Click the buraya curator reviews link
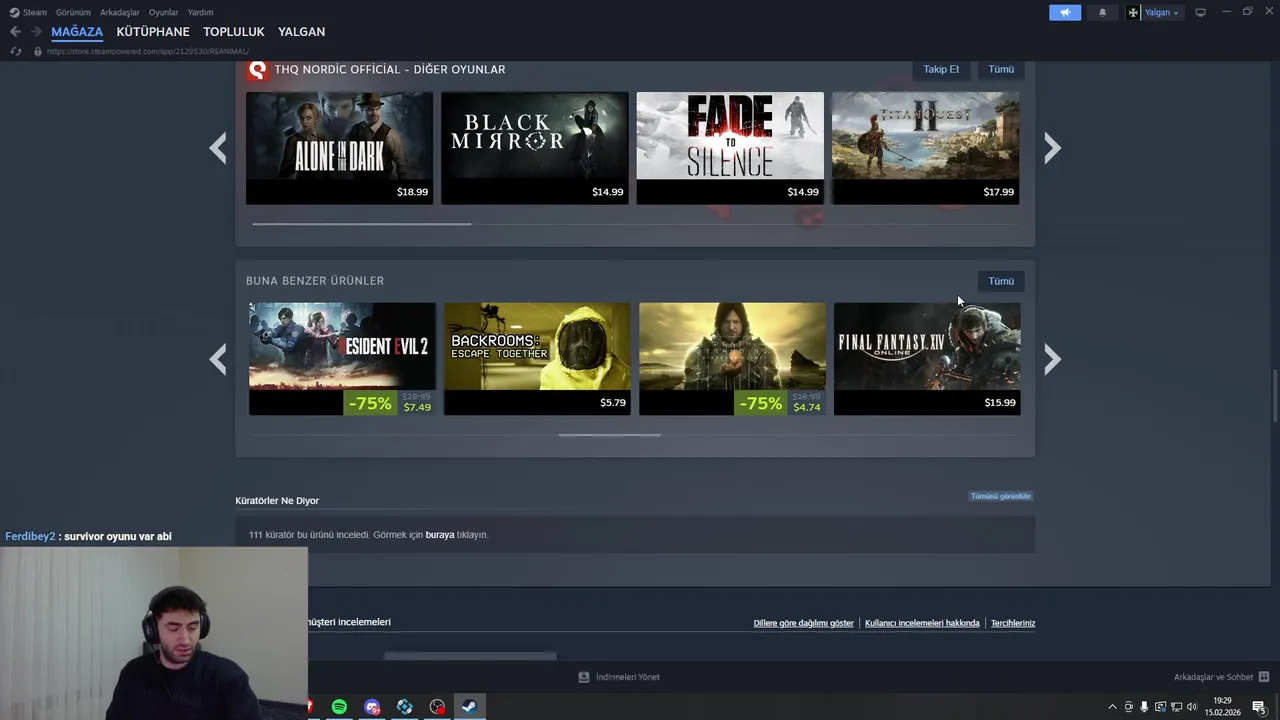This screenshot has height=720, width=1280. pos(440,535)
